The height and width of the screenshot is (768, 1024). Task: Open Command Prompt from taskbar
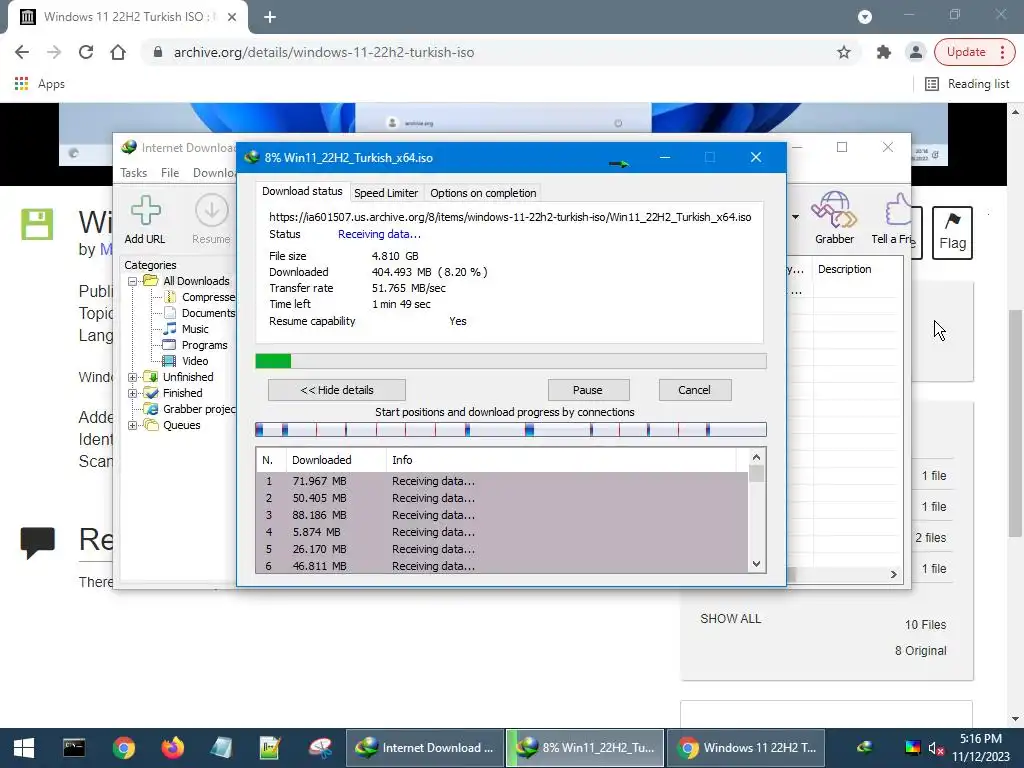pos(74,748)
